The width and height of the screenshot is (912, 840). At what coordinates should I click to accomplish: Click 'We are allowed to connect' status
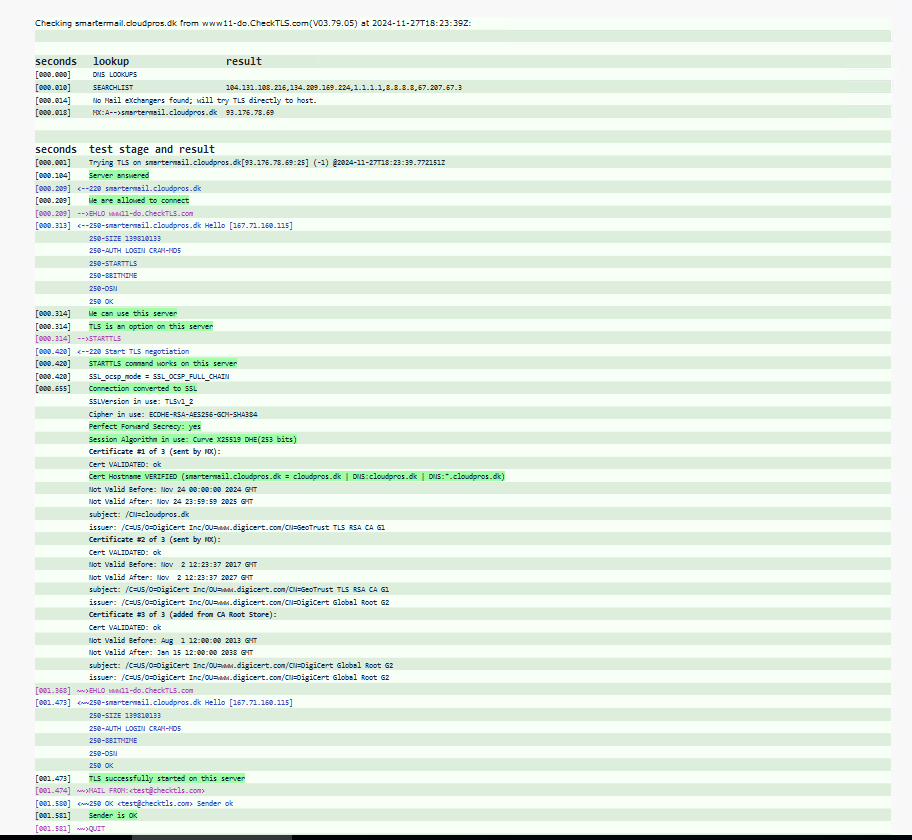(x=138, y=200)
